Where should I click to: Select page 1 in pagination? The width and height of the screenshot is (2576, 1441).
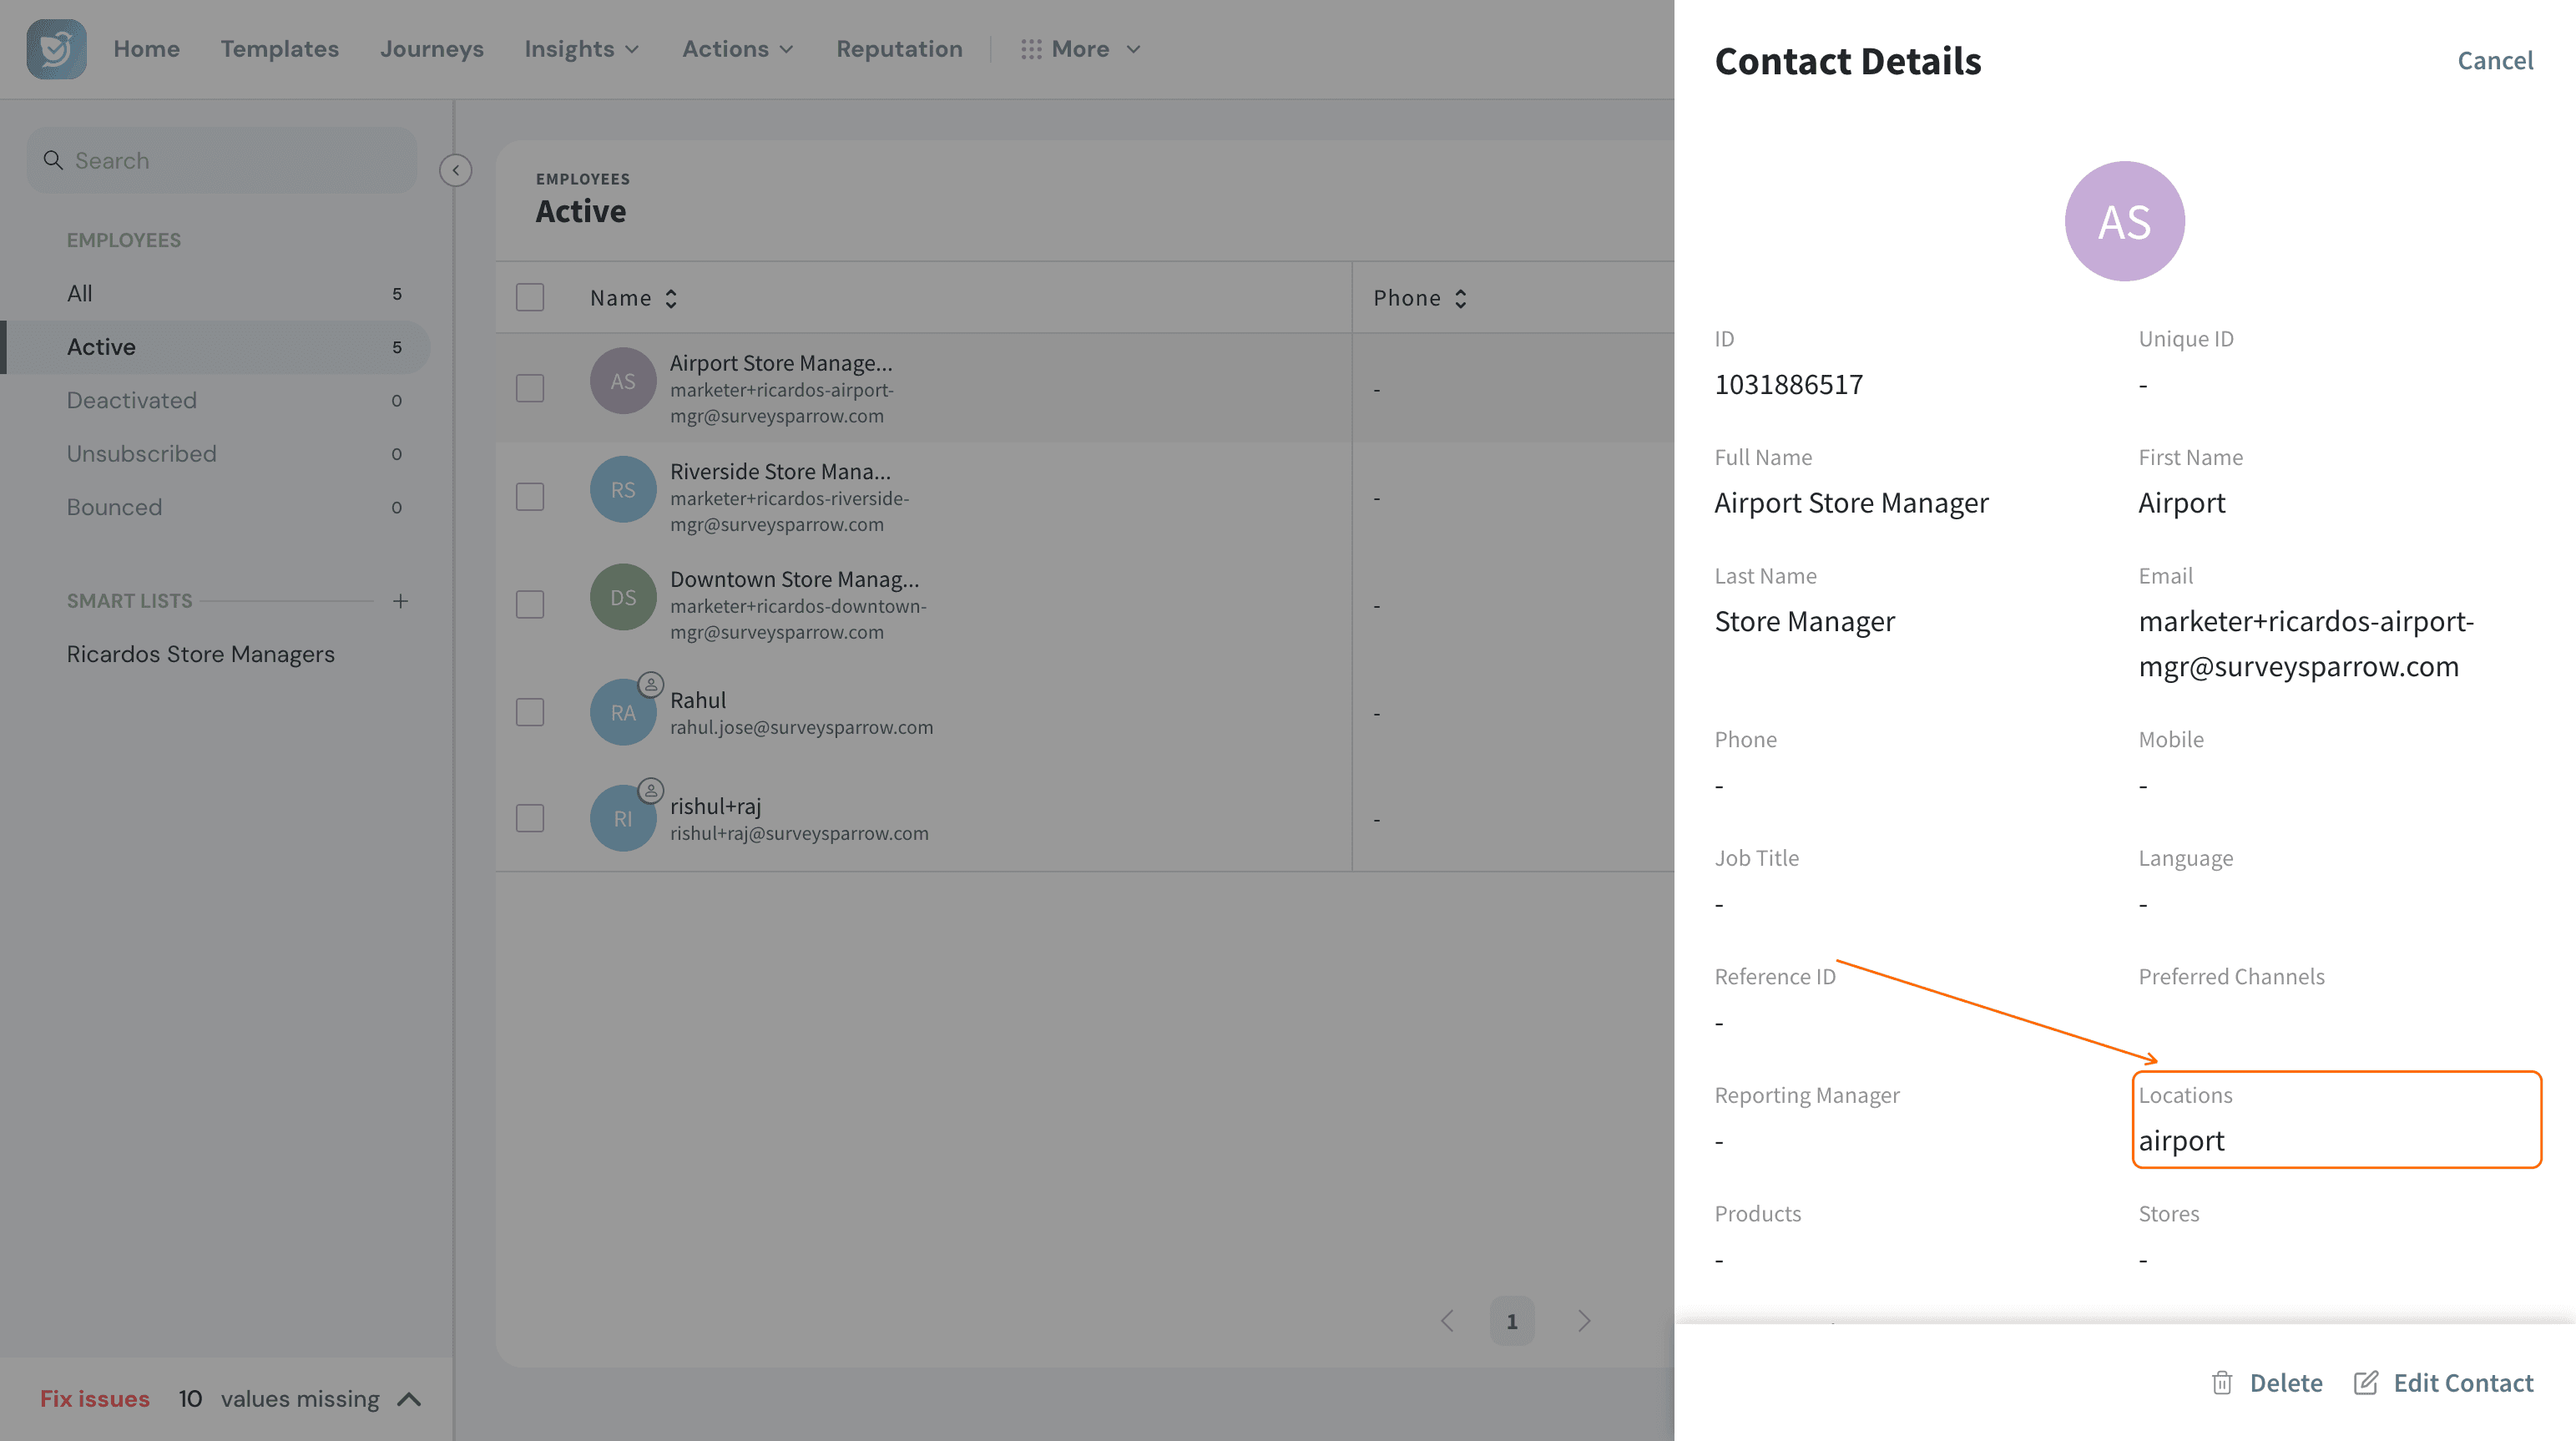click(x=1512, y=1321)
